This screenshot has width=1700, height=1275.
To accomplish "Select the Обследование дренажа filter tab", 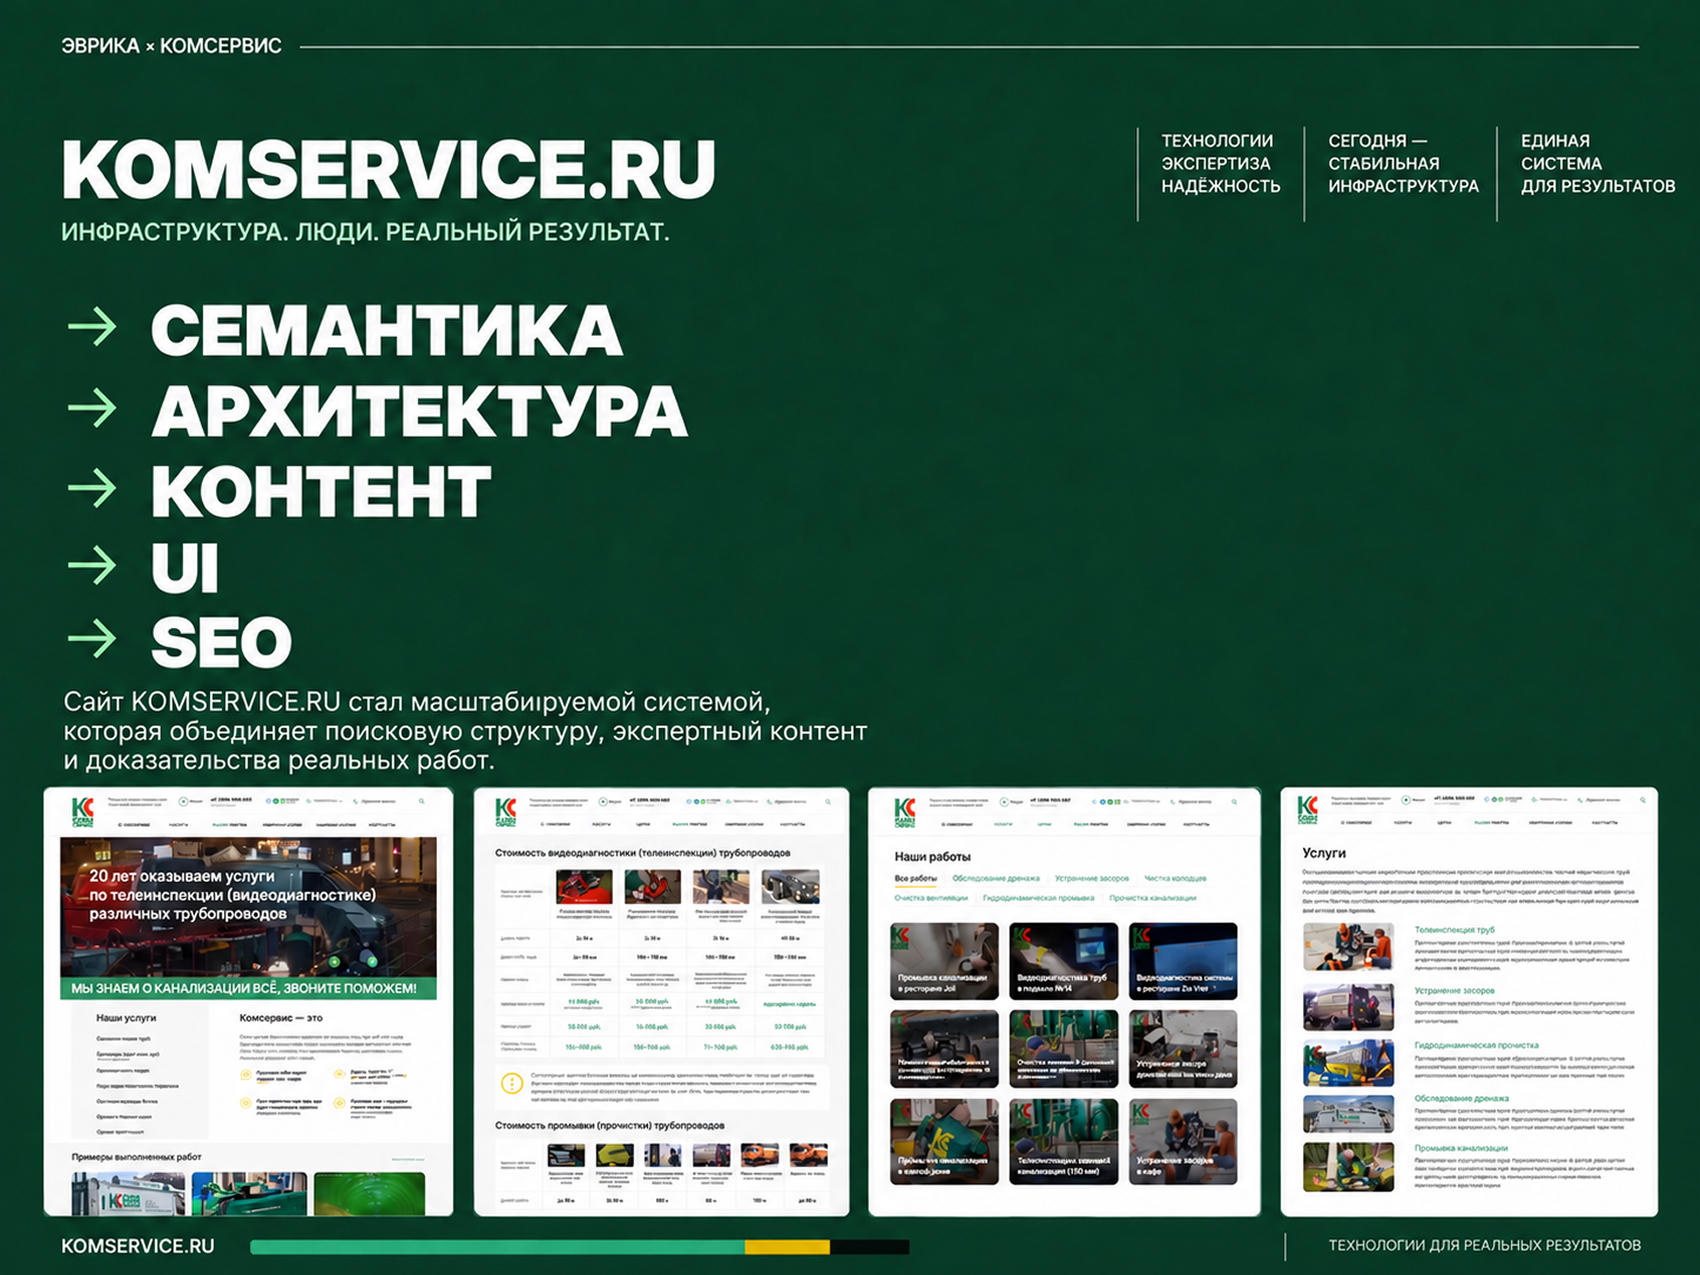I will tap(995, 878).
